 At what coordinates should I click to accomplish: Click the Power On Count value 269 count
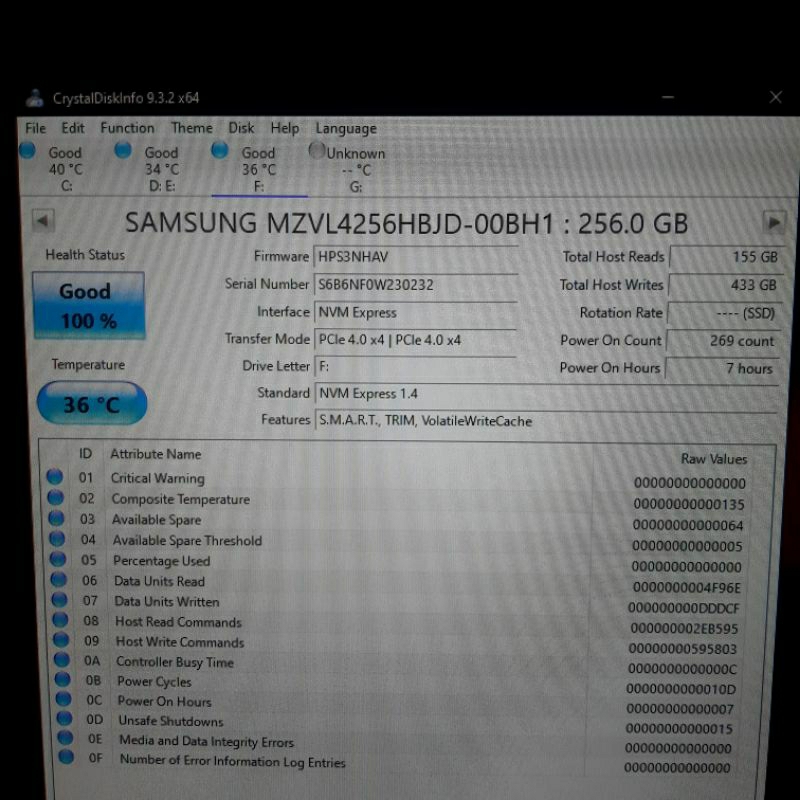pos(722,341)
